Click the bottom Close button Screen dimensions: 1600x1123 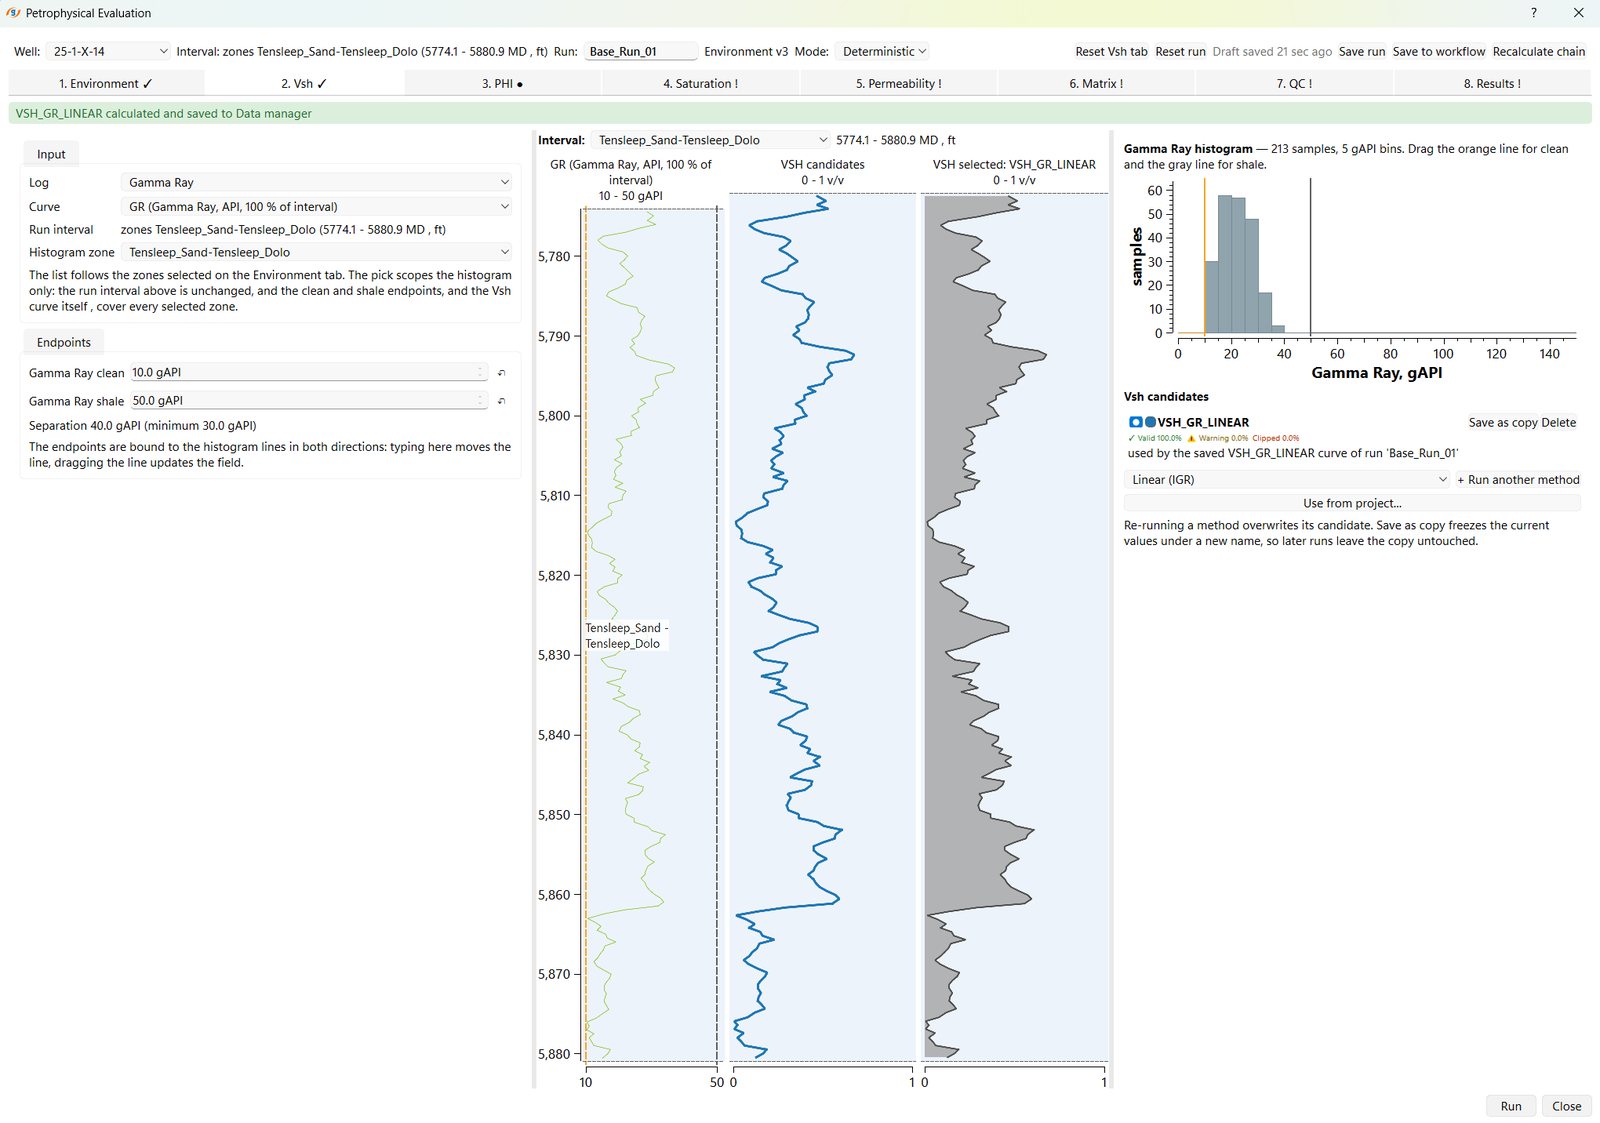pyautogui.click(x=1566, y=1106)
